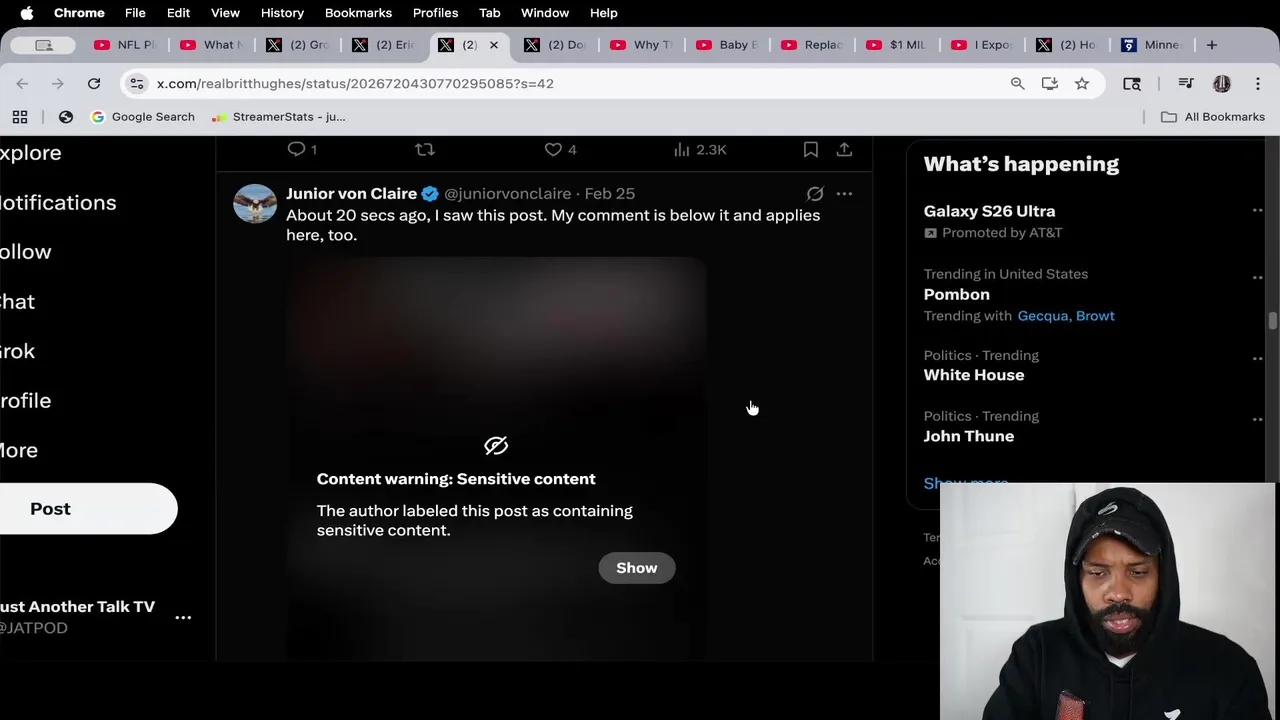Open Notifications in the sidebar
This screenshot has height=720, width=1280.
pyautogui.click(x=58, y=203)
